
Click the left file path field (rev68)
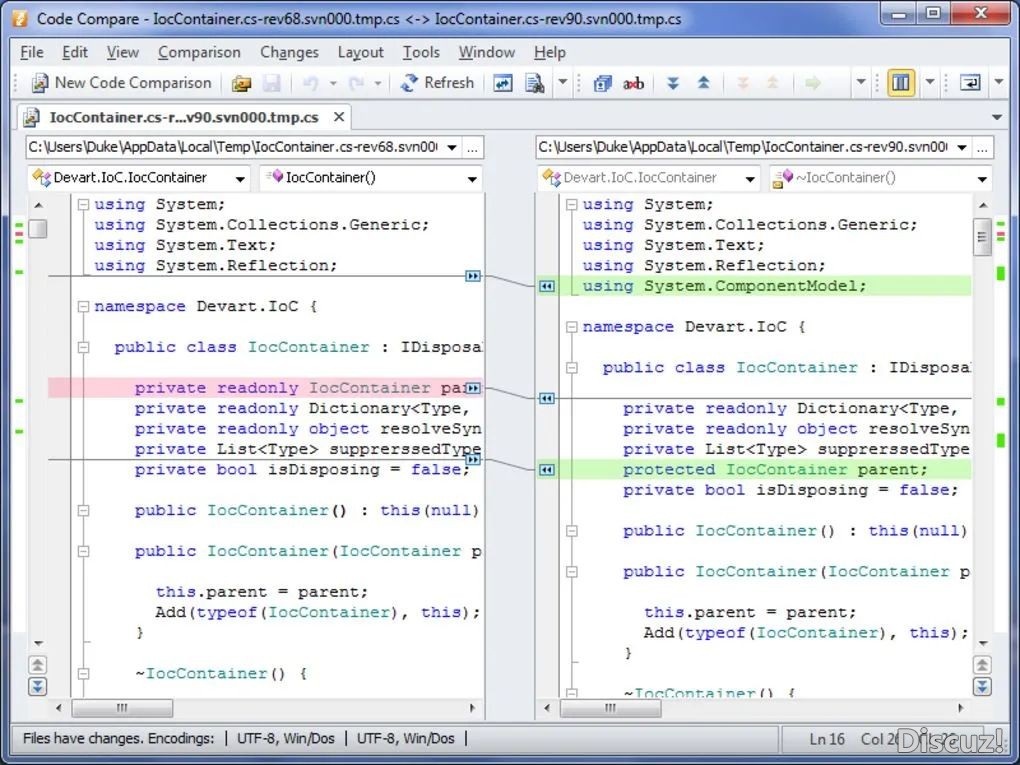[x=232, y=147]
